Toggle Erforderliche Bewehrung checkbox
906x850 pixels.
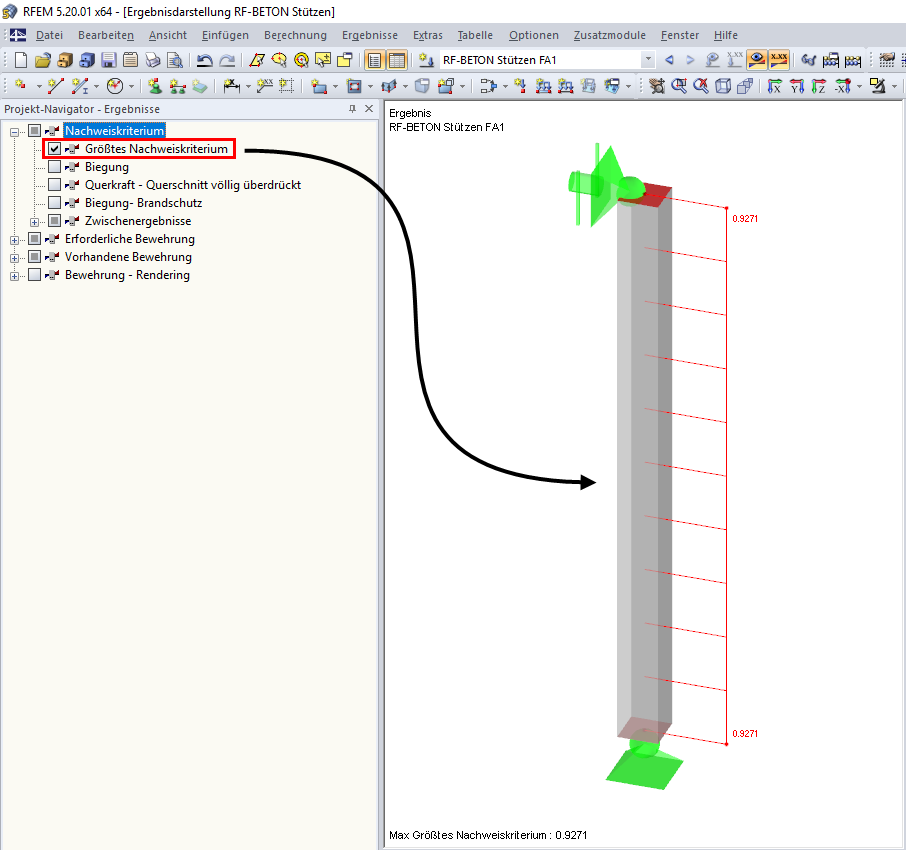click(35, 239)
